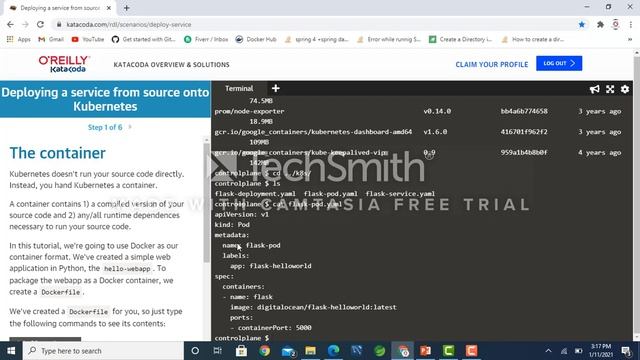Open the notification center icon
The image size is (640, 360).
pos(626,351)
